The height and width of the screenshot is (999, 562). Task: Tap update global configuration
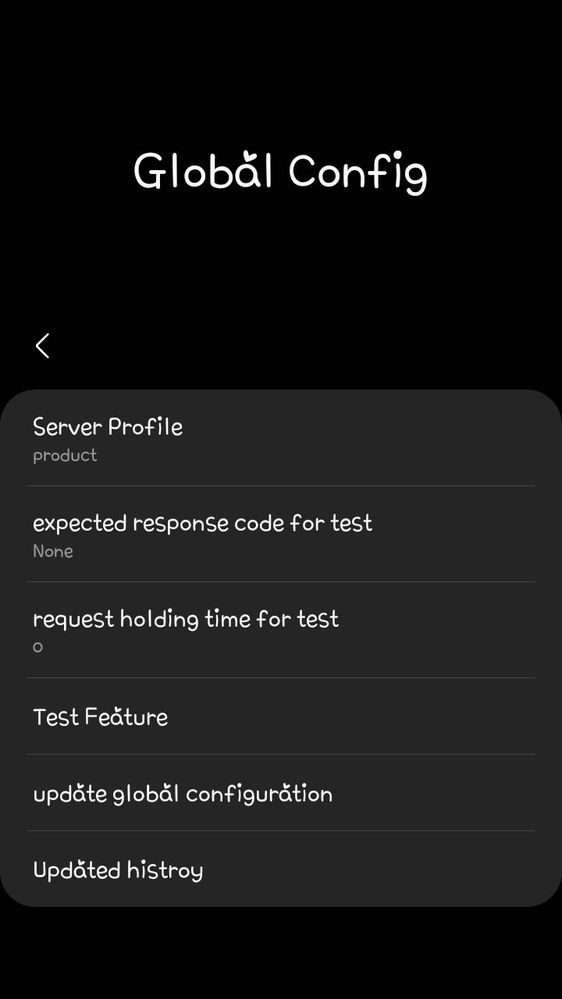coord(281,793)
